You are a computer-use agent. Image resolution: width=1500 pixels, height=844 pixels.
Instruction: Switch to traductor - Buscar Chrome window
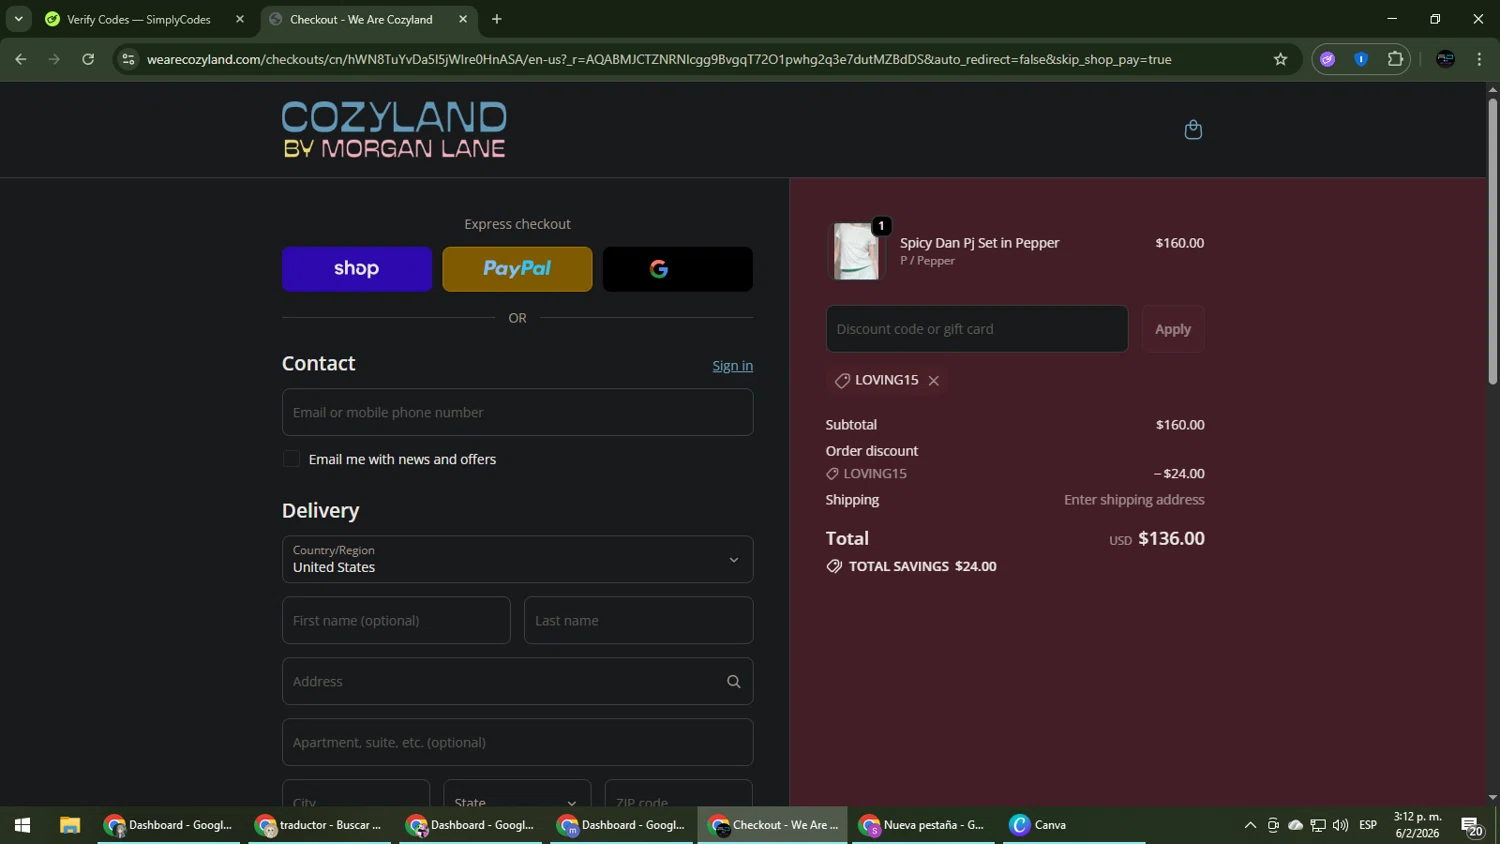319,825
